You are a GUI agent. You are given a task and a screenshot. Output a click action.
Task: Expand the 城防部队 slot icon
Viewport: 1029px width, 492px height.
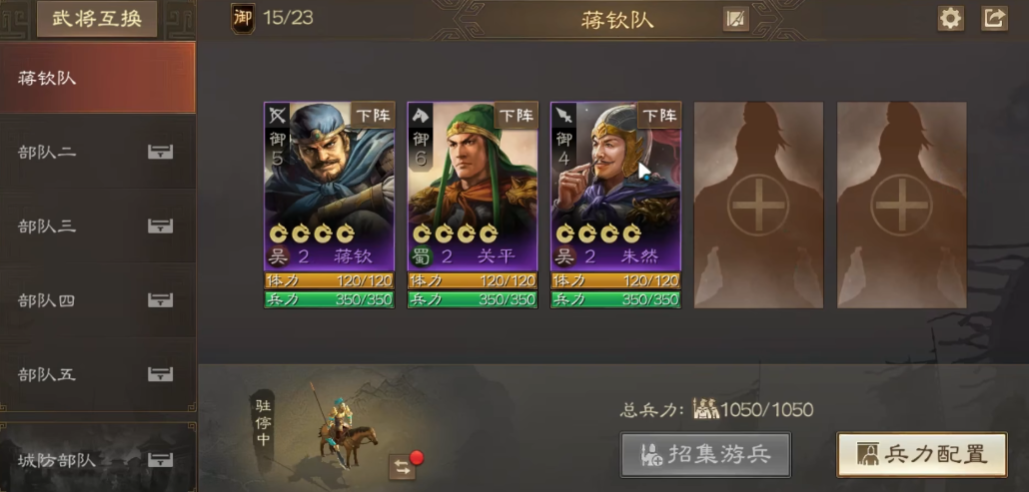pyautogui.click(x=160, y=460)
